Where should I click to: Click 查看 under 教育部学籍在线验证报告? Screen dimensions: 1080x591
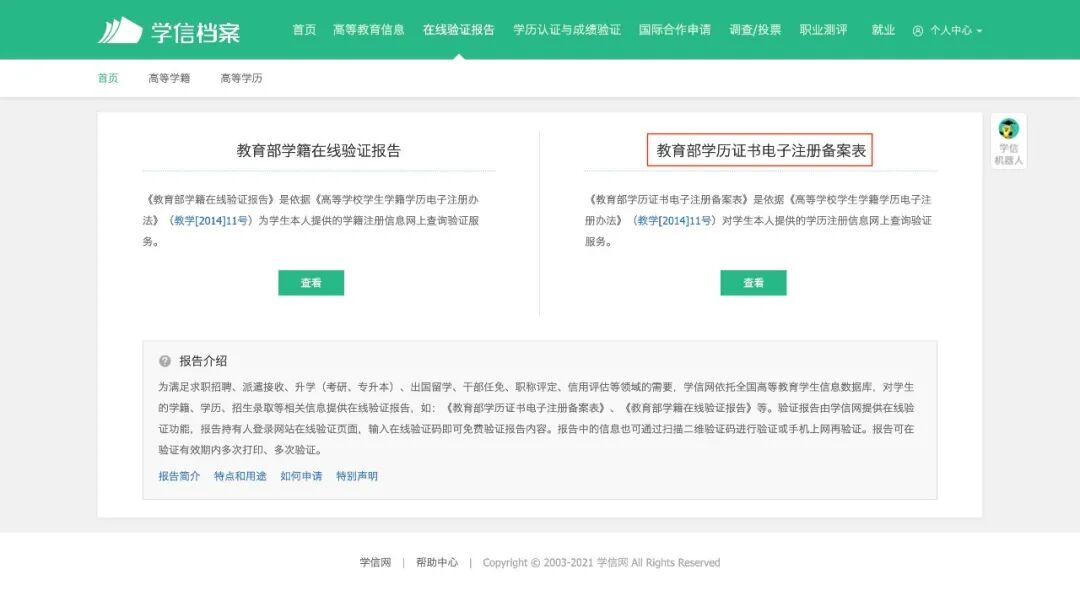pyautogui.click(x=311, y=282)
